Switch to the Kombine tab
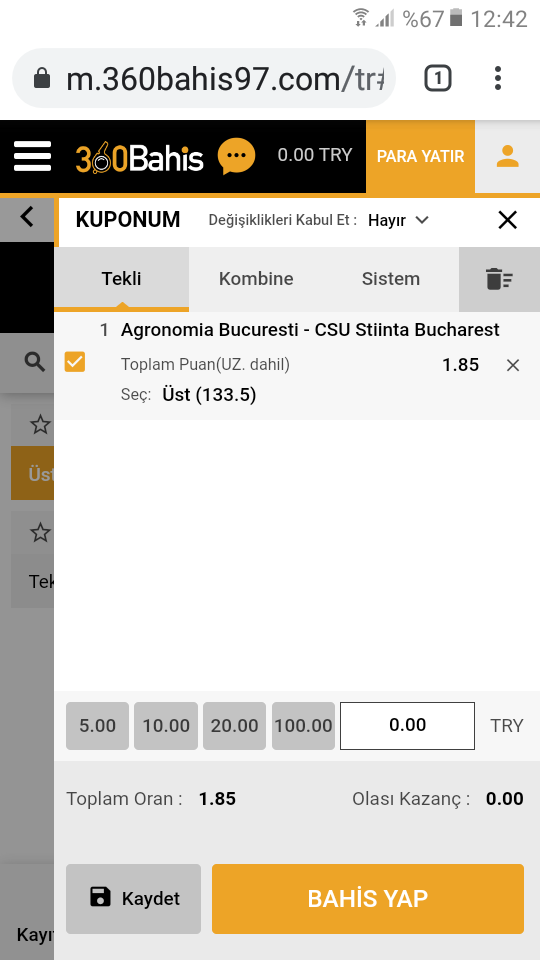 pyautogui.click(x=256, y=279)
